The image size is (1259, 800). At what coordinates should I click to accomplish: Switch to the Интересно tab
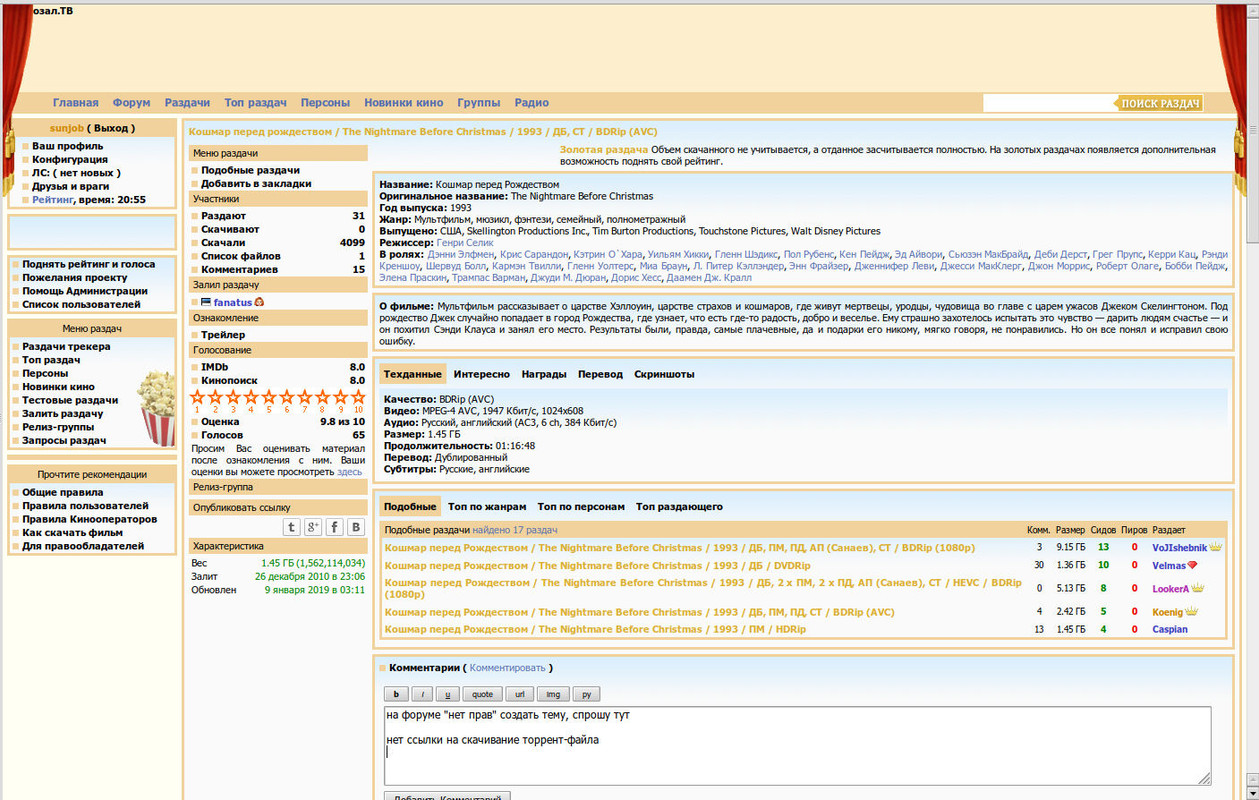(482, 374)
